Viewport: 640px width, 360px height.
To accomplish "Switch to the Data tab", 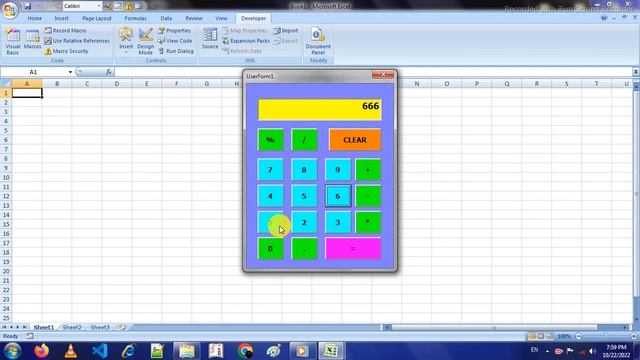I will [166, 18].
